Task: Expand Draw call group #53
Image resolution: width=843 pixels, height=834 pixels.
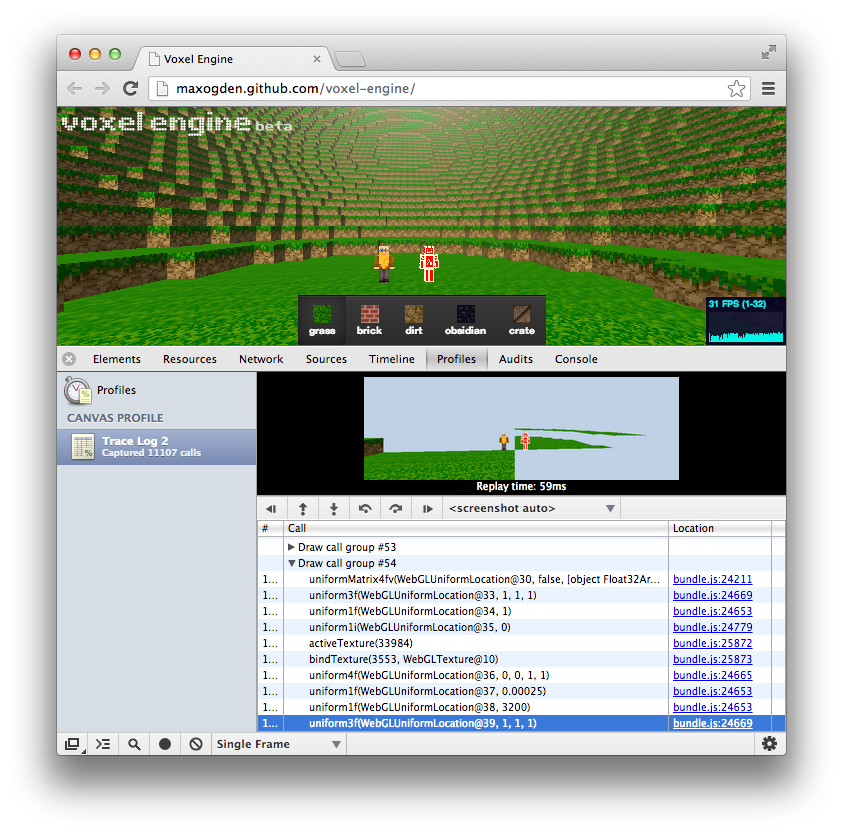Action: click(291, 547)
